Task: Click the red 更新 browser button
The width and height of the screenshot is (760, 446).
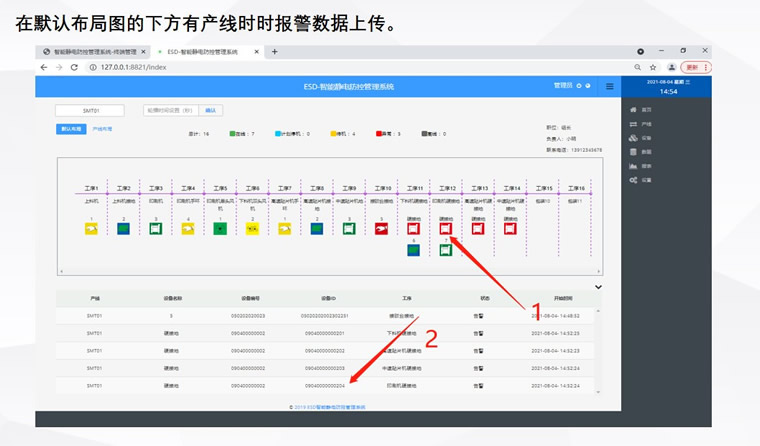Action: pyautogui.click(x=696, y=67)
